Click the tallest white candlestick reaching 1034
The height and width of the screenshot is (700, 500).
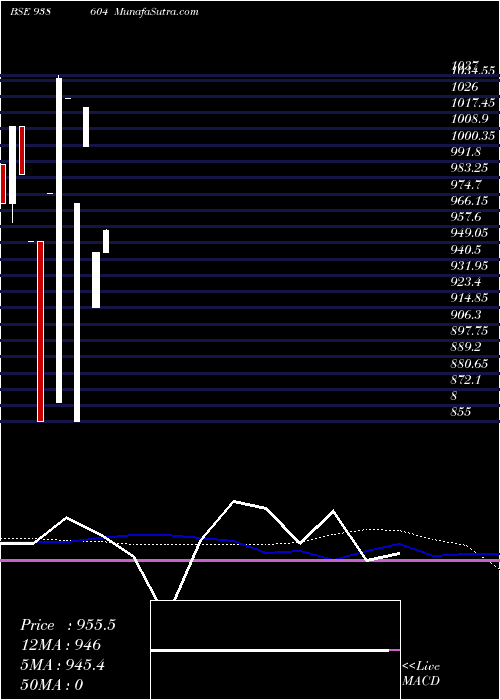(59, 241)
